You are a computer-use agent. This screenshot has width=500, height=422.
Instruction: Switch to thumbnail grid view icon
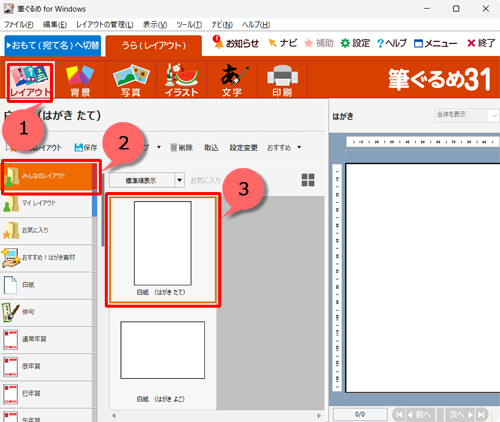[308, 180]
